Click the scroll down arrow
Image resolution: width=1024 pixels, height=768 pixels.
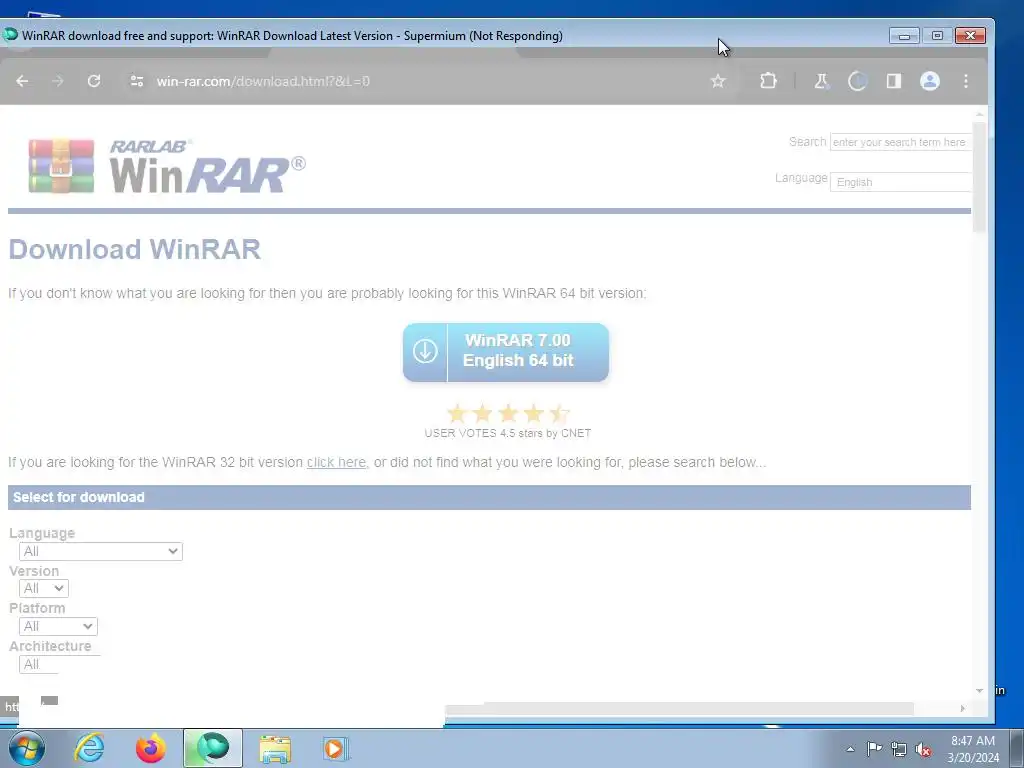click(x=979, y=691)
